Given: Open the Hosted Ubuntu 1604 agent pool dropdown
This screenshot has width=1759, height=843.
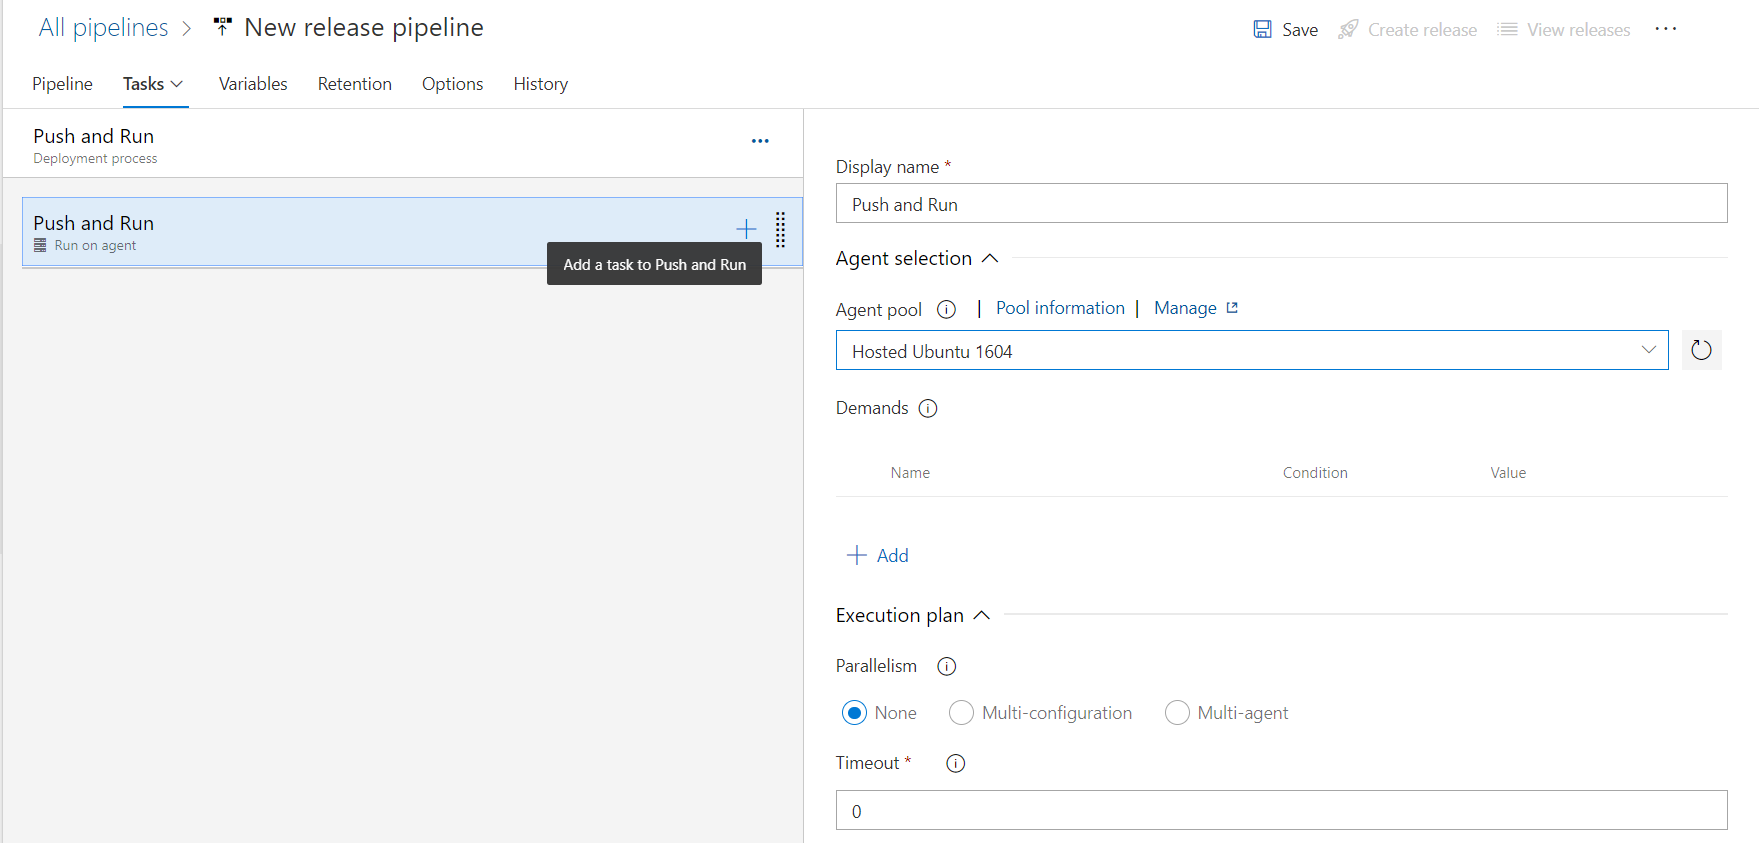Looking at the screenshot, I should tap(1251, 351).
